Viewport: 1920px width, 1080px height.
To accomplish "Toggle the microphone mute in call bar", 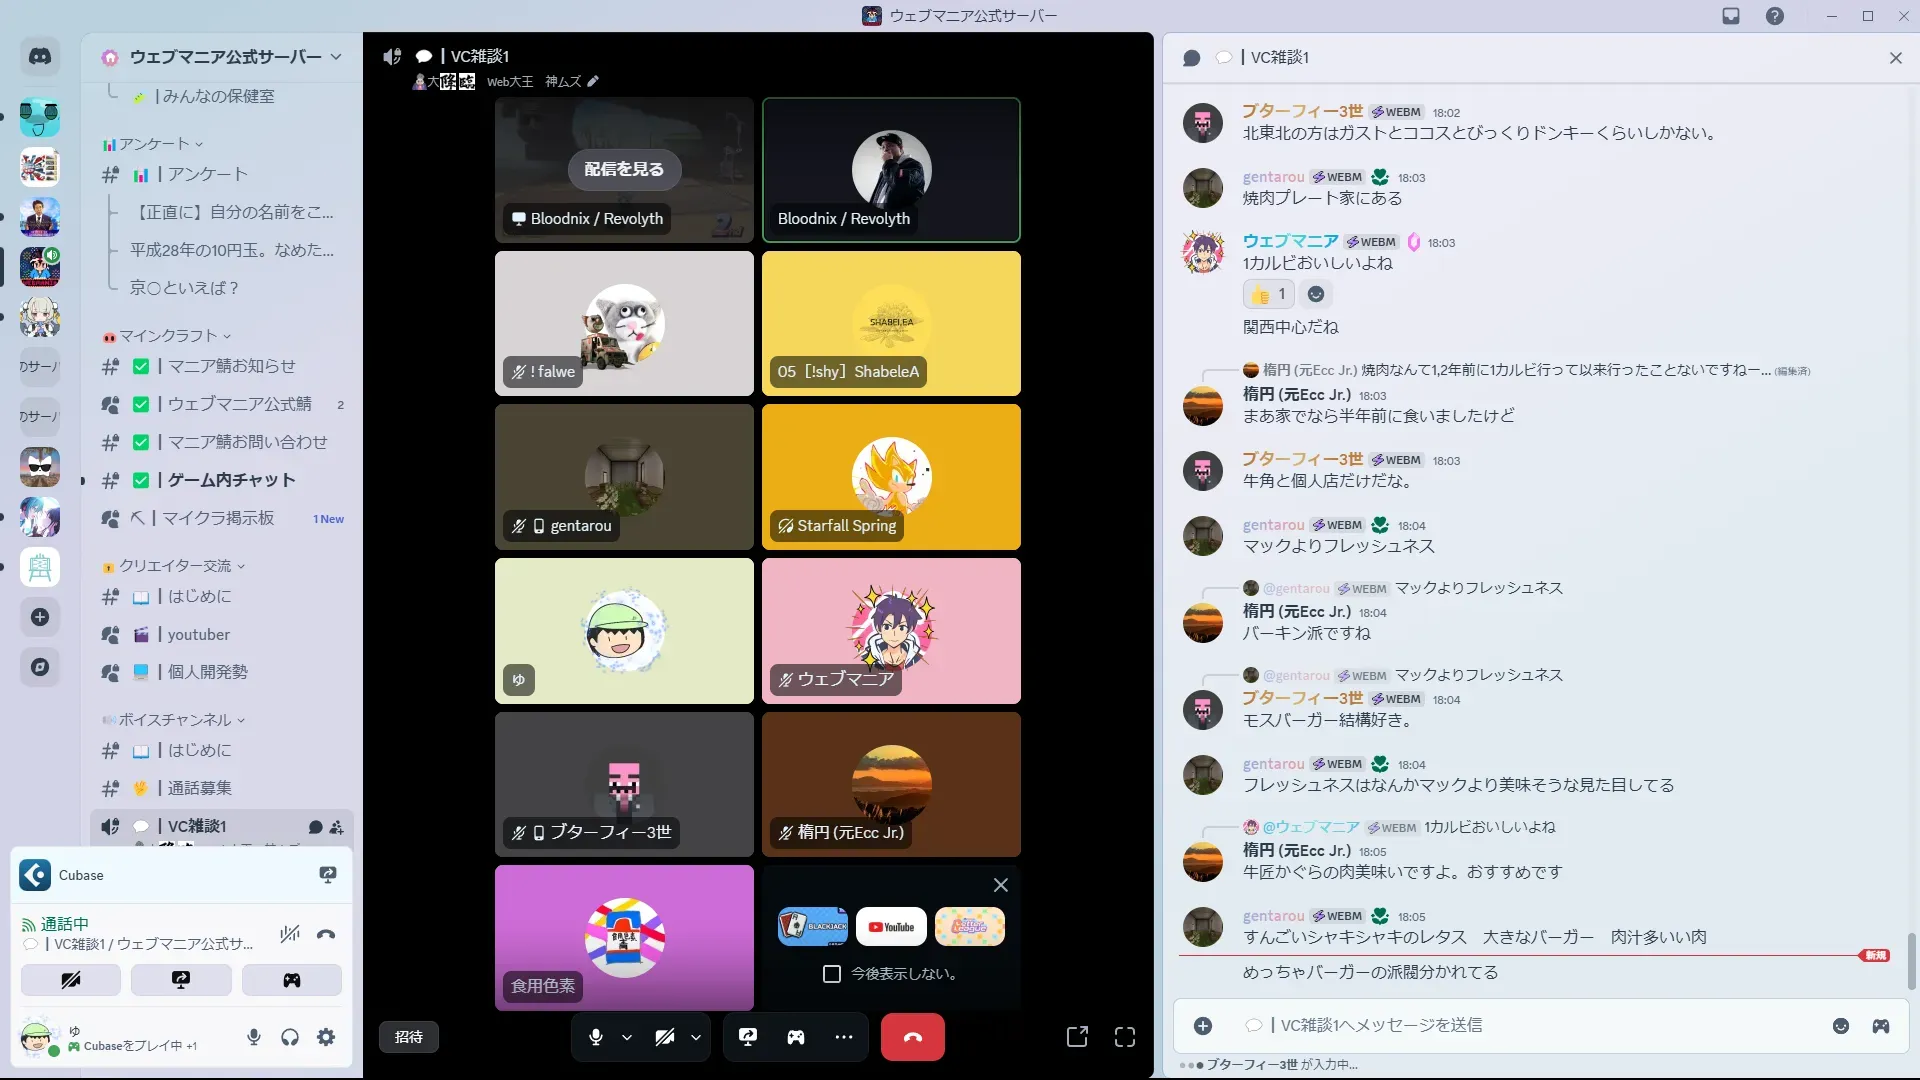I will tap(596, 1037).
